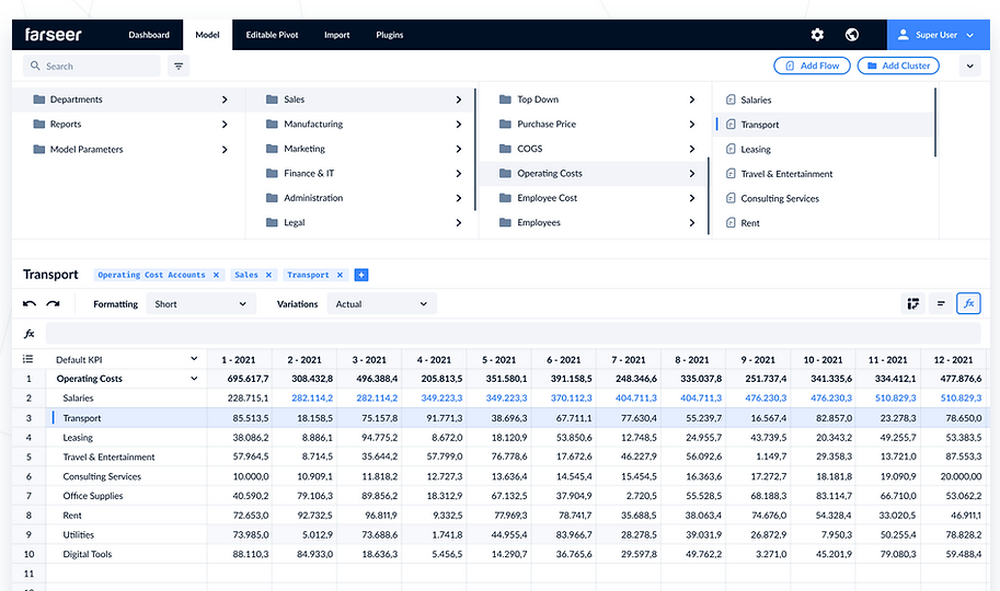1000x591 pixels.
Task: Open the settings gear icon
Action: (x=817, y=35)
